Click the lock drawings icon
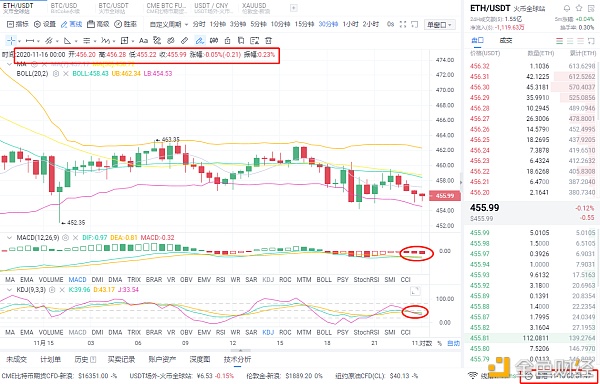 pos(227,41)
